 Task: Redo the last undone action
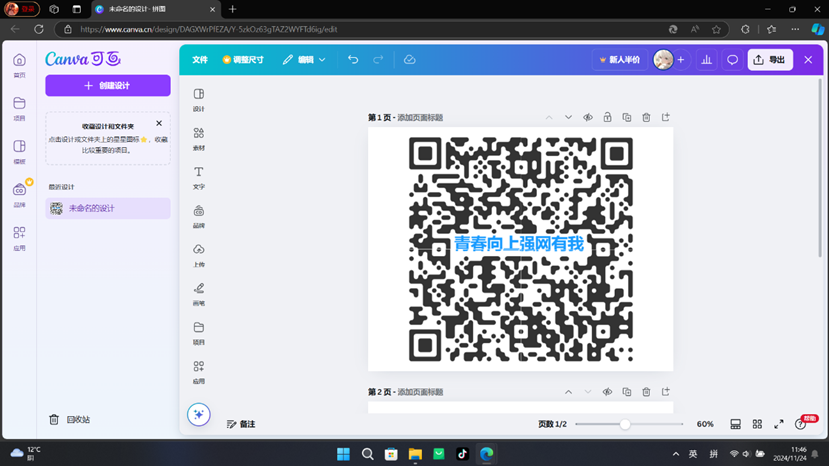click(378, 60)
